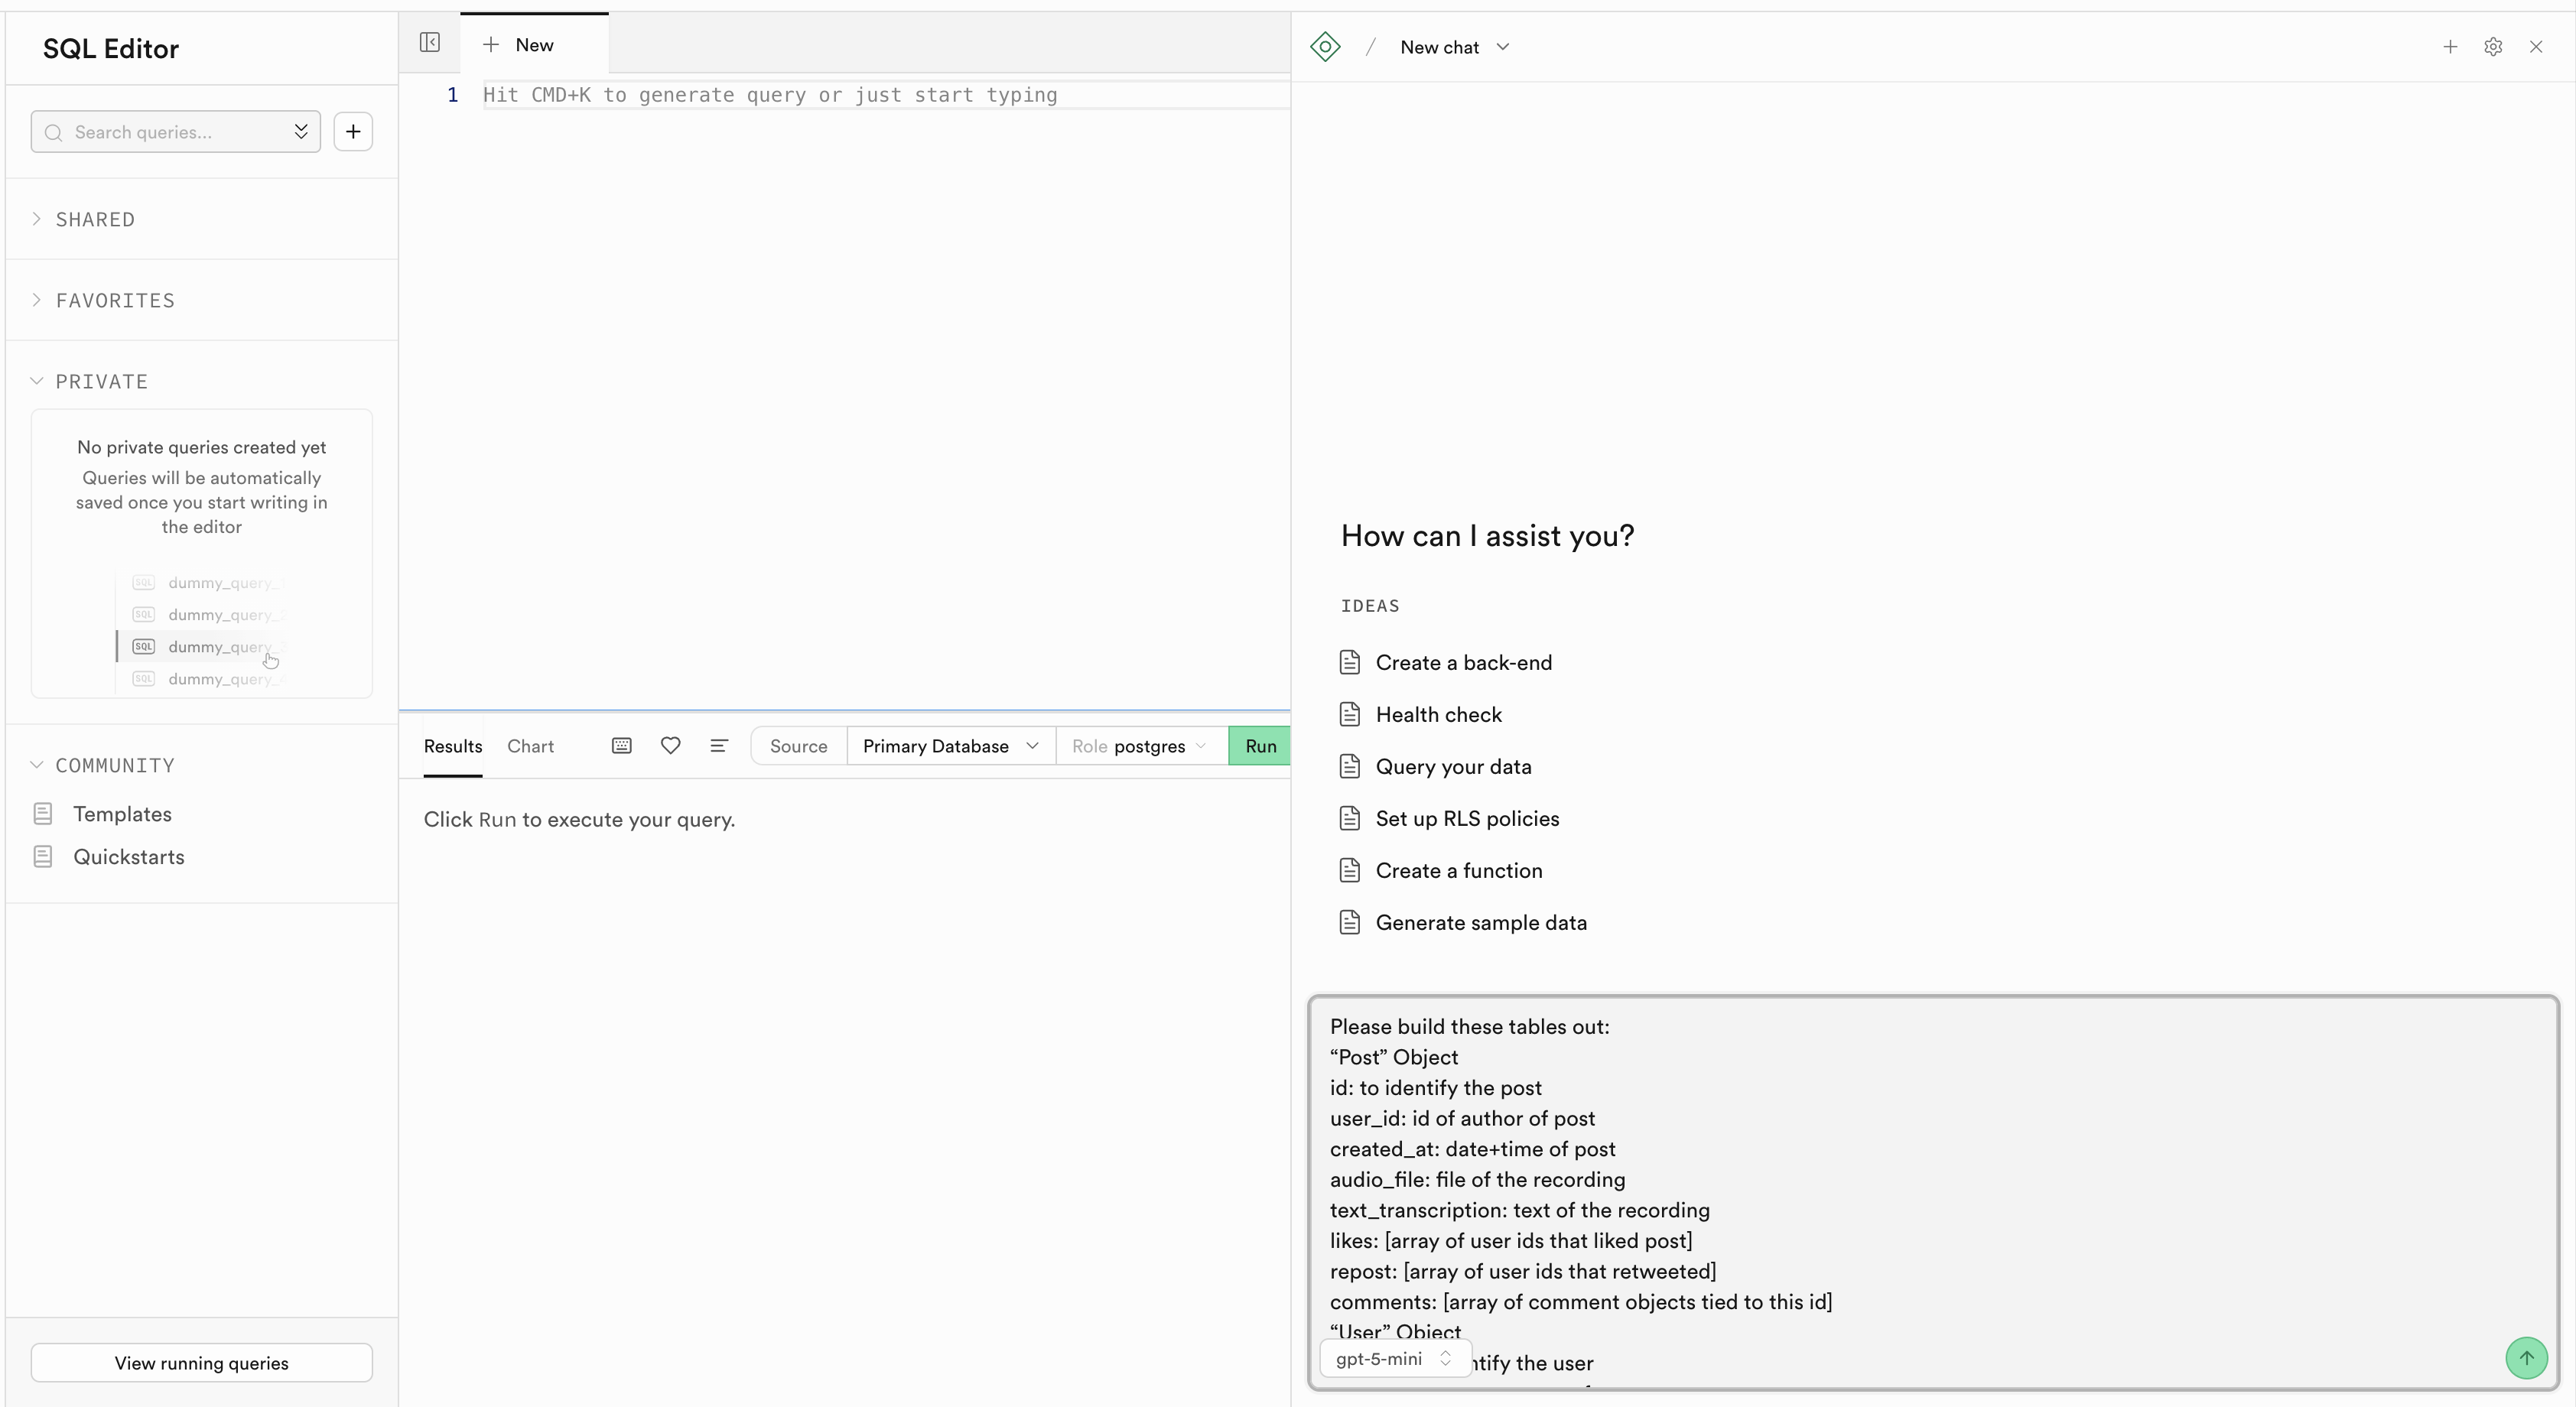Viewport: 2576px width, 1407px height.
Task: Click the text-wrap lines icon next to heart
Action: (719, 745)
